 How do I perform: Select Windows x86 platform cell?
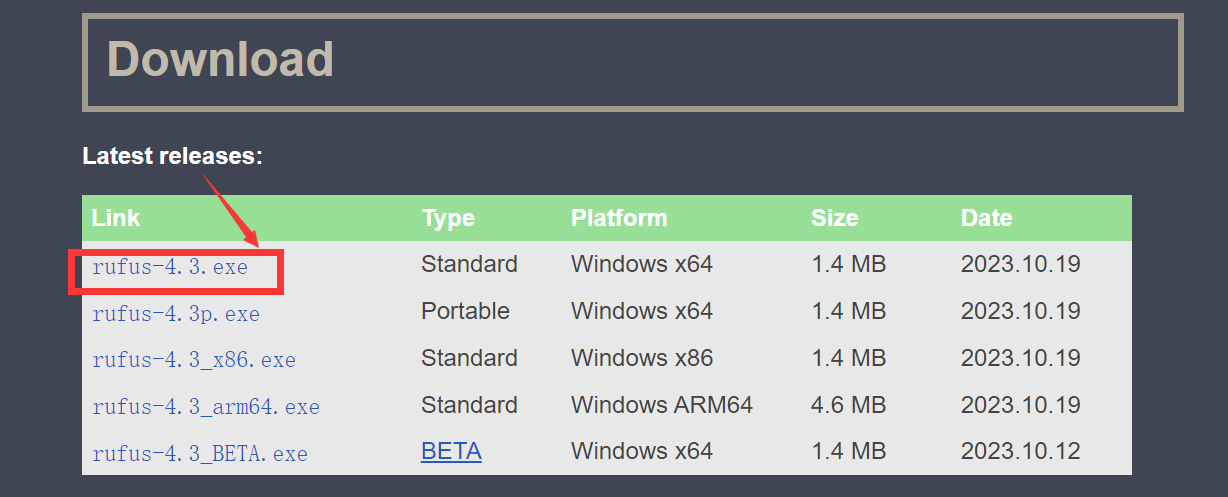pyautogui.click(x=642, y=358)
